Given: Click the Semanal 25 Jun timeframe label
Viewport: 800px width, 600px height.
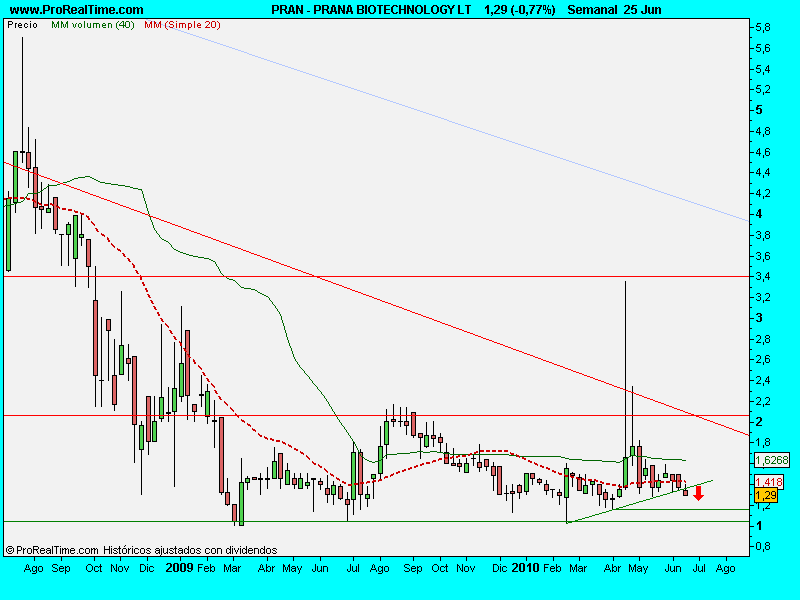Looking at the screenshot, I should pos(614,10).
